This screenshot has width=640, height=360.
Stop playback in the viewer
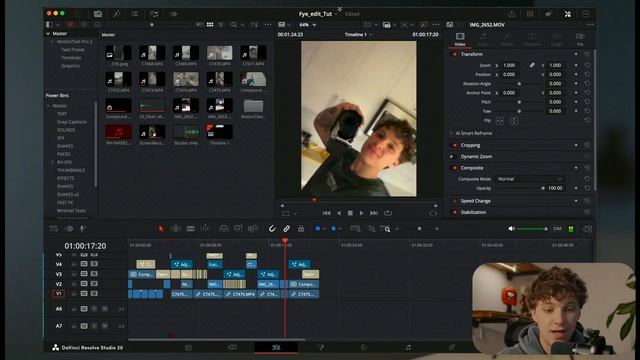(350, 213)
